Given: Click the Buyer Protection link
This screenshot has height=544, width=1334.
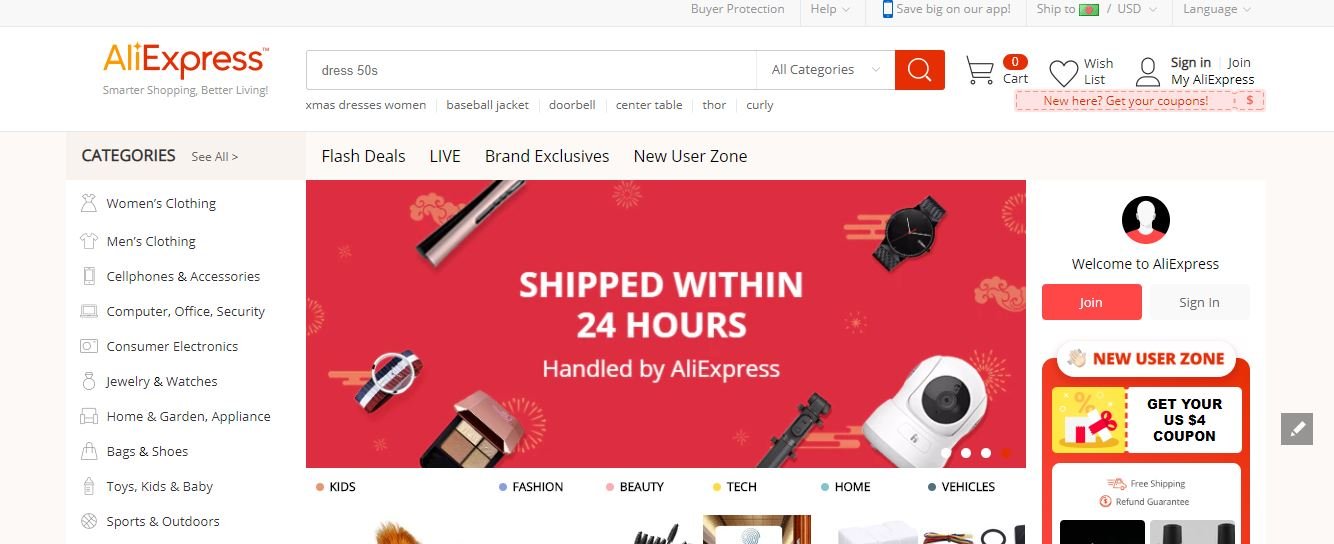Looking at the screenshot, I should tap(737, 9).
